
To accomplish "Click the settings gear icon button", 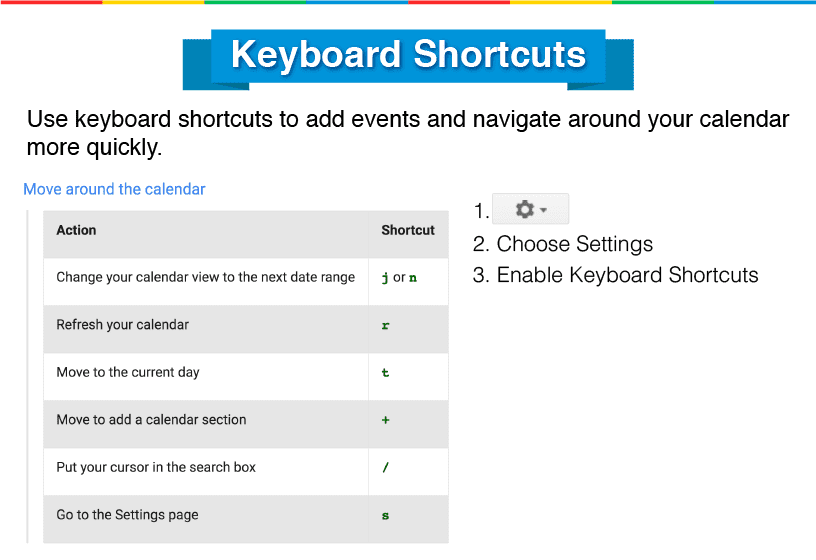I will [x=524, y=209].
